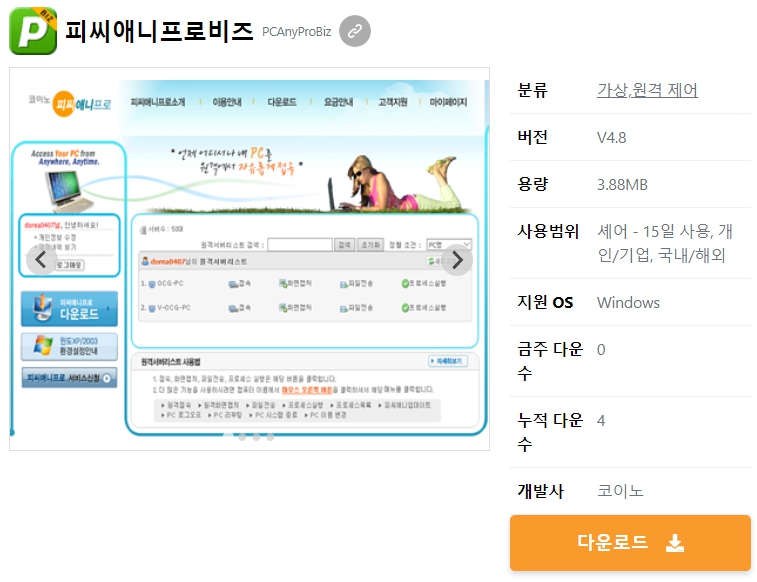The width and height of the screenshot is (757, 582).
Task: Click the 개발사 developer label
Action: click(x=540, y=491)
